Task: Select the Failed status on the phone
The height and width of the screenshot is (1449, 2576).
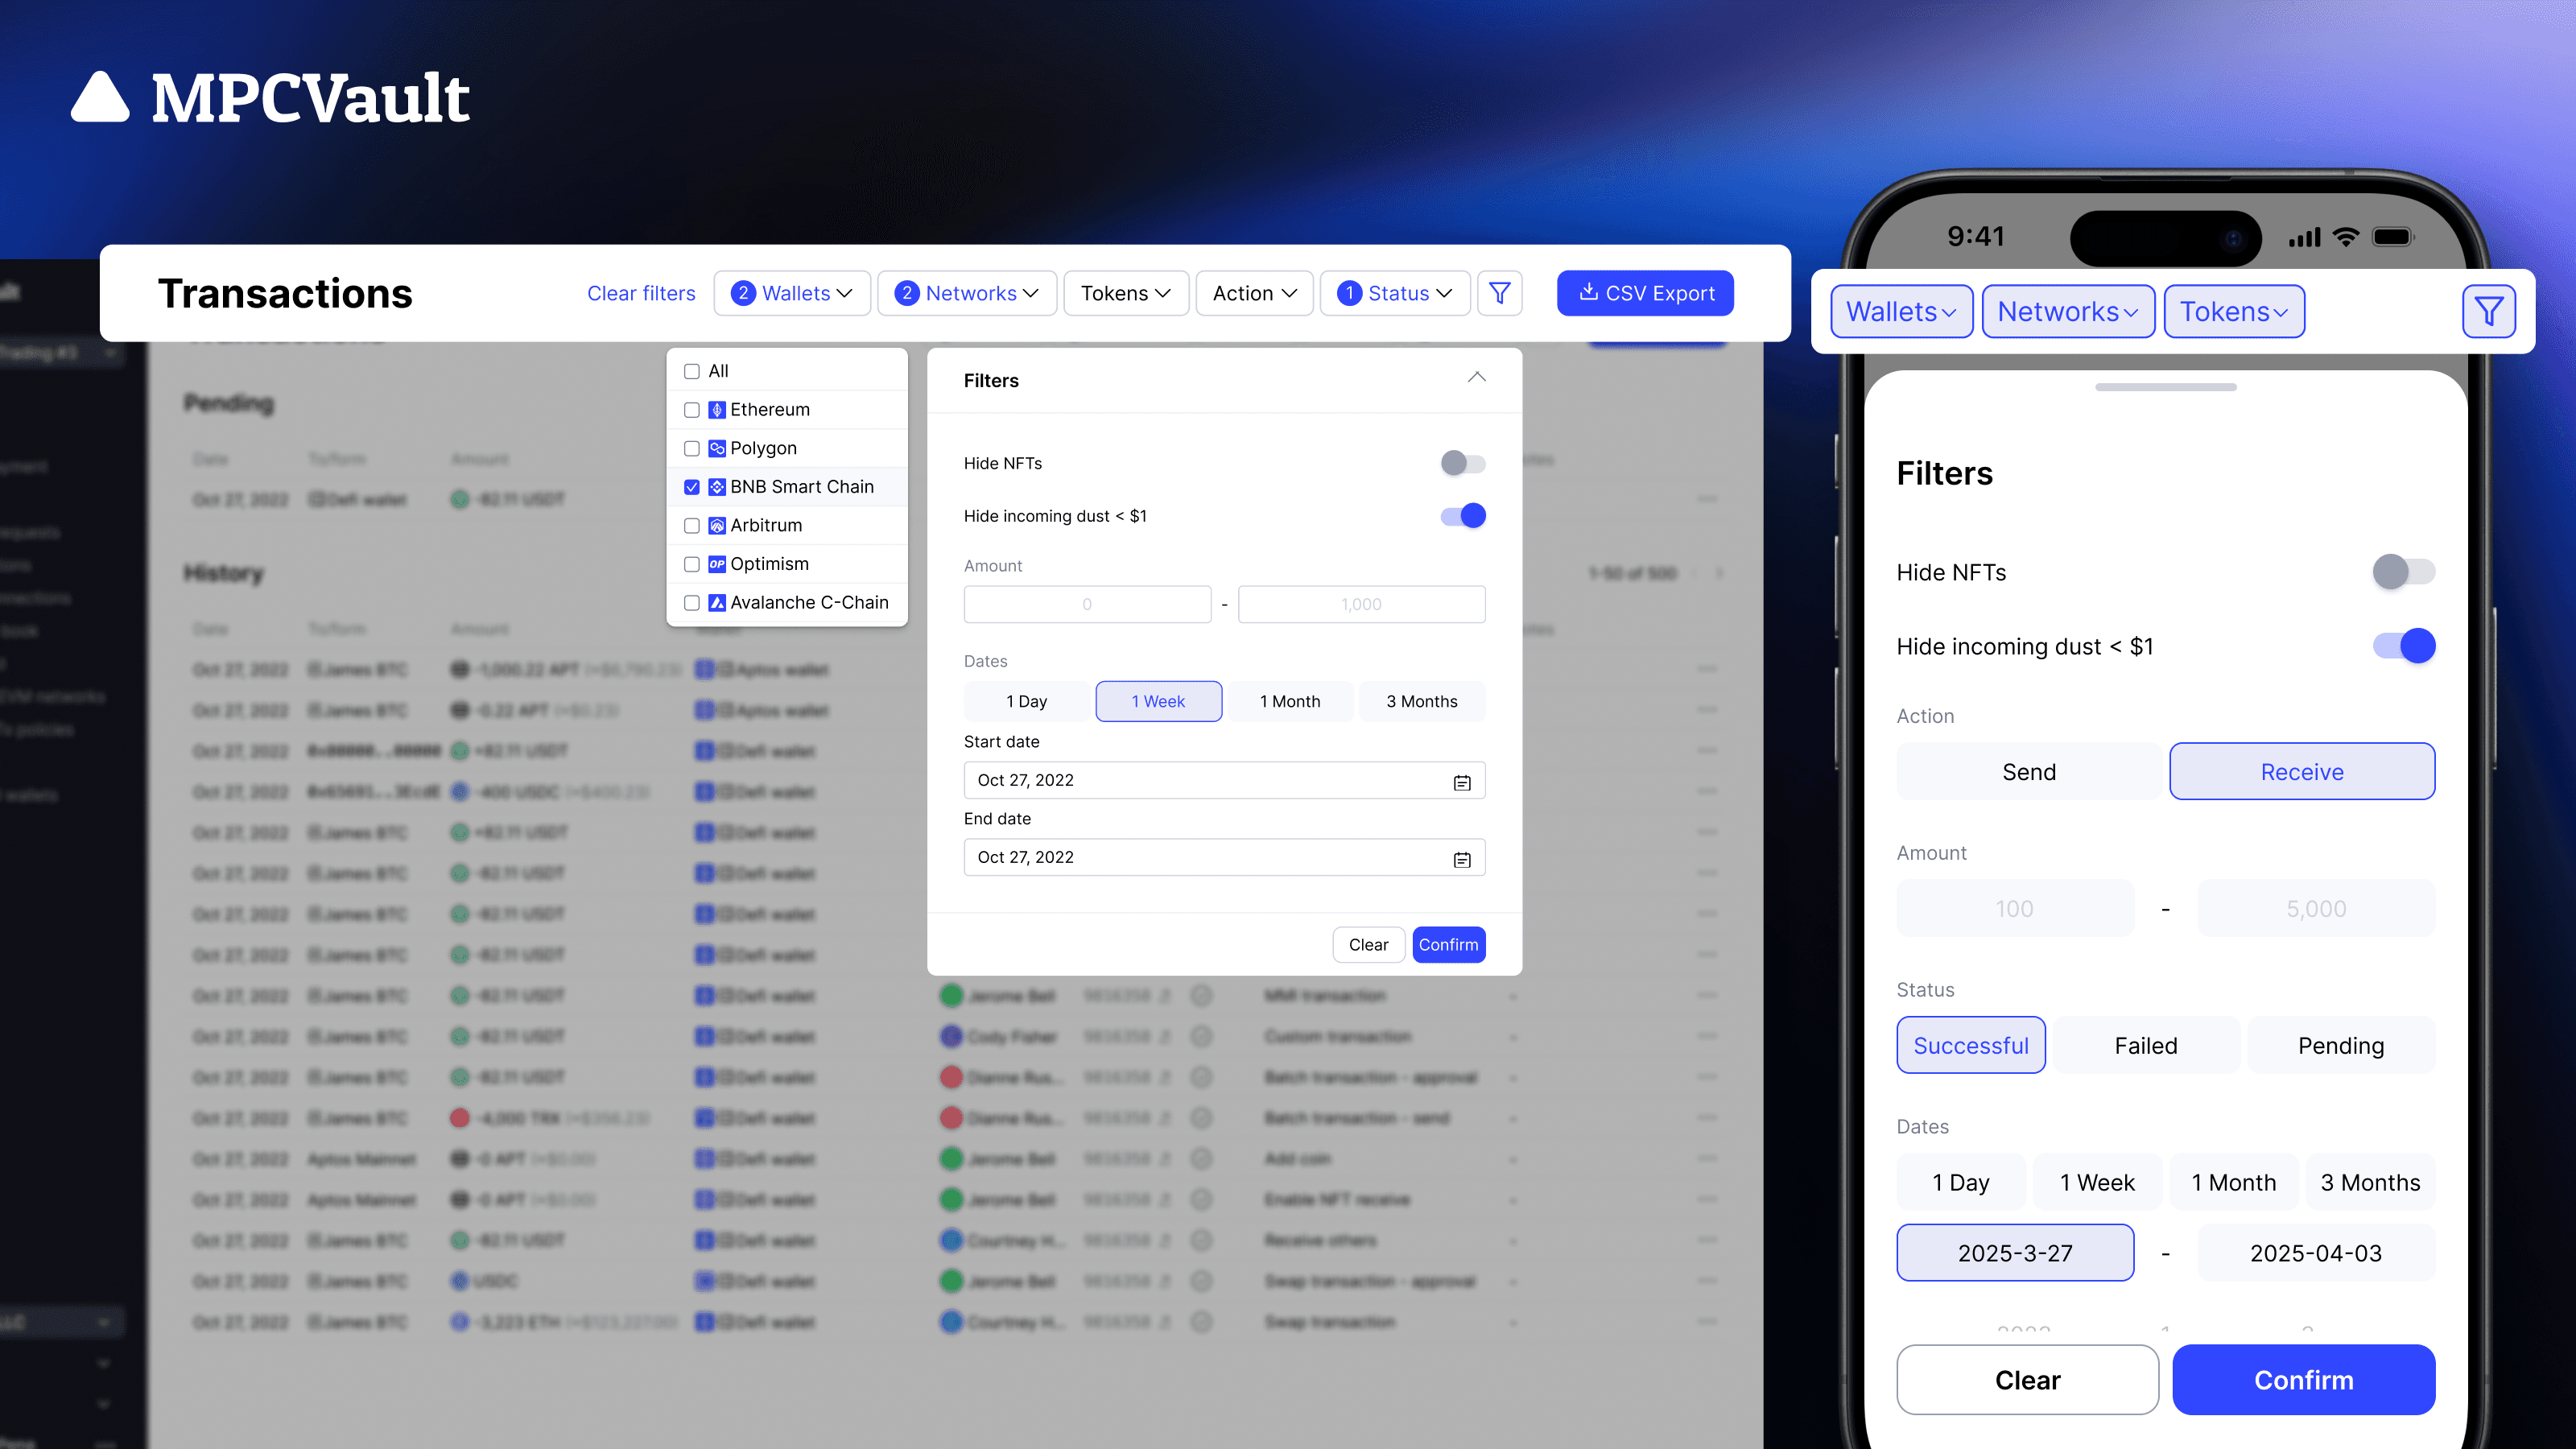Action: [x=2145, y=1045]
